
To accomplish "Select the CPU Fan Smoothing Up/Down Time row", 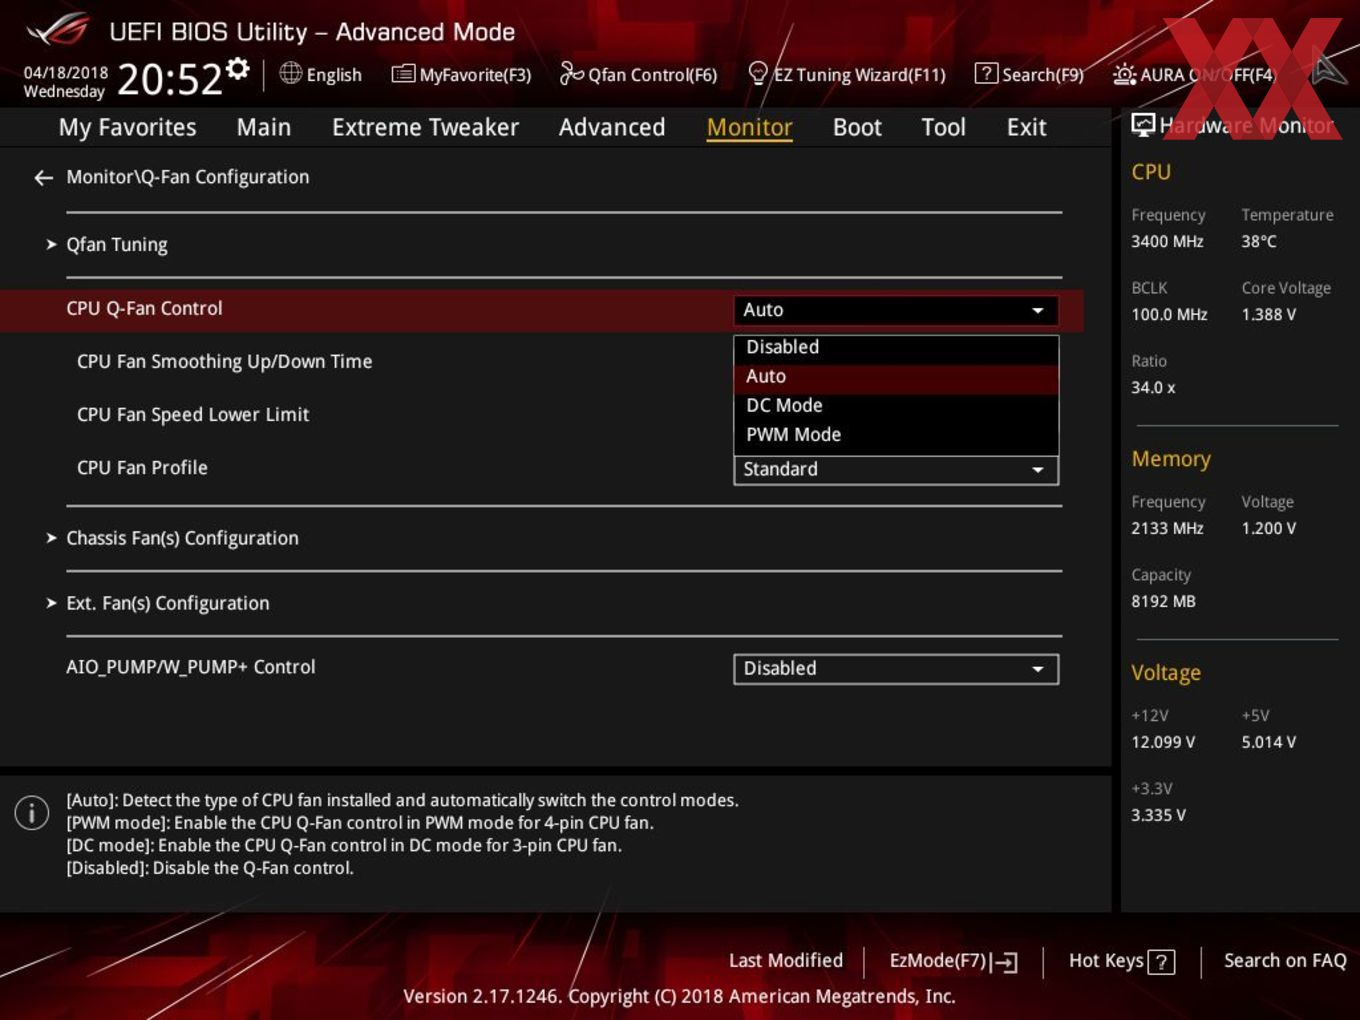I will click(x=224, y=361).
